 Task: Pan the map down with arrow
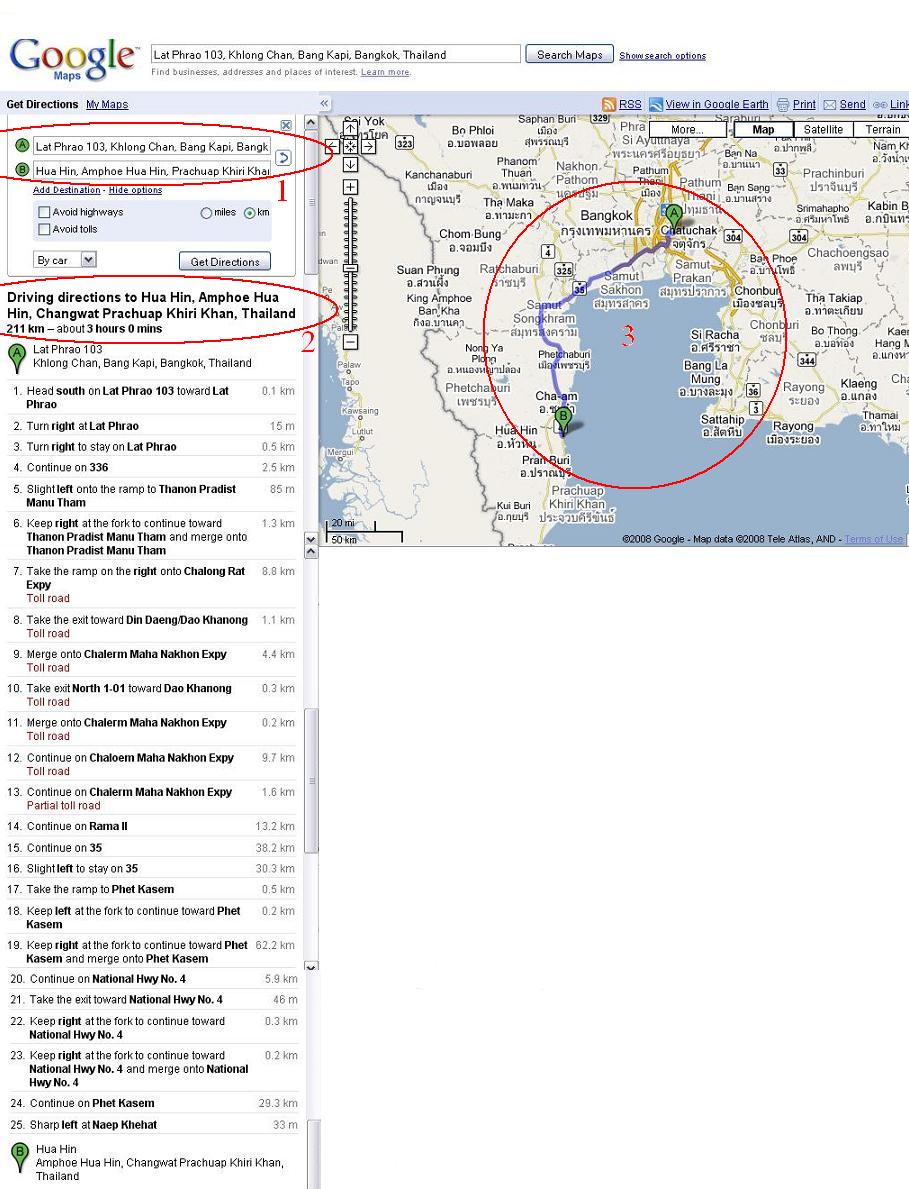(350, 165)
